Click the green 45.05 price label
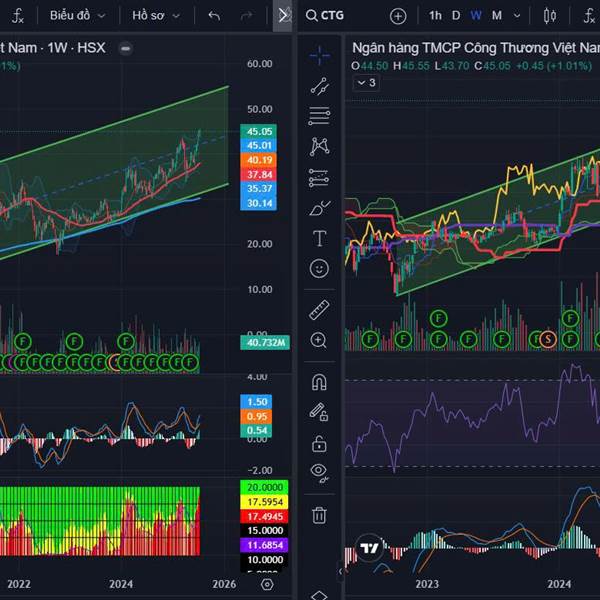The height and width of the screenshot is (600, 600). (259, 131)
